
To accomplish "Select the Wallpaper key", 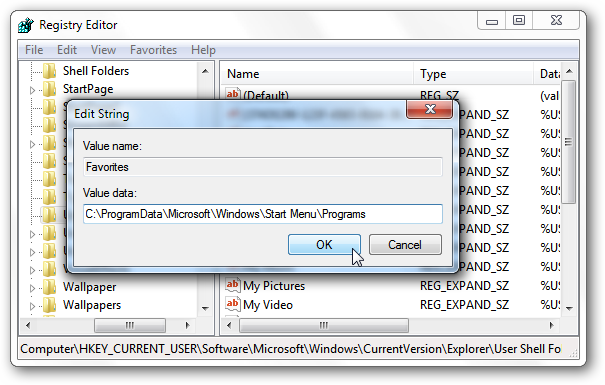I will click(x=90, y=287).
